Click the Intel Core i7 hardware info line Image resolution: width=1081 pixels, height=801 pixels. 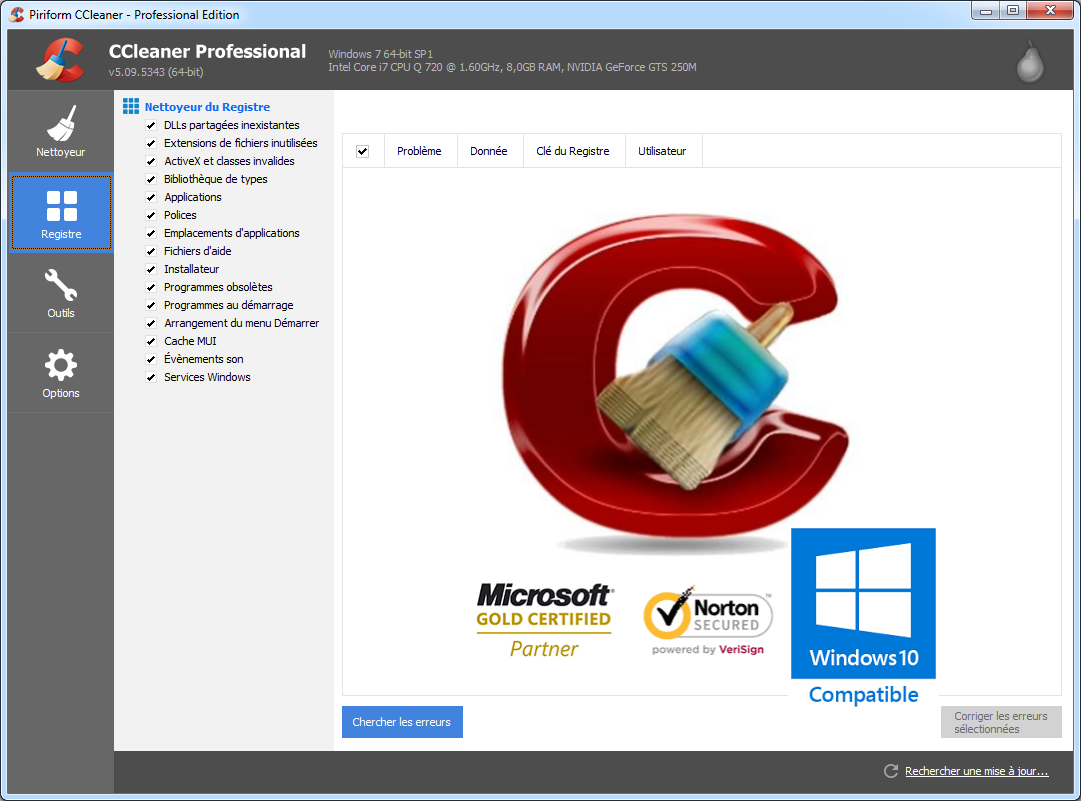tap(512, 67)
